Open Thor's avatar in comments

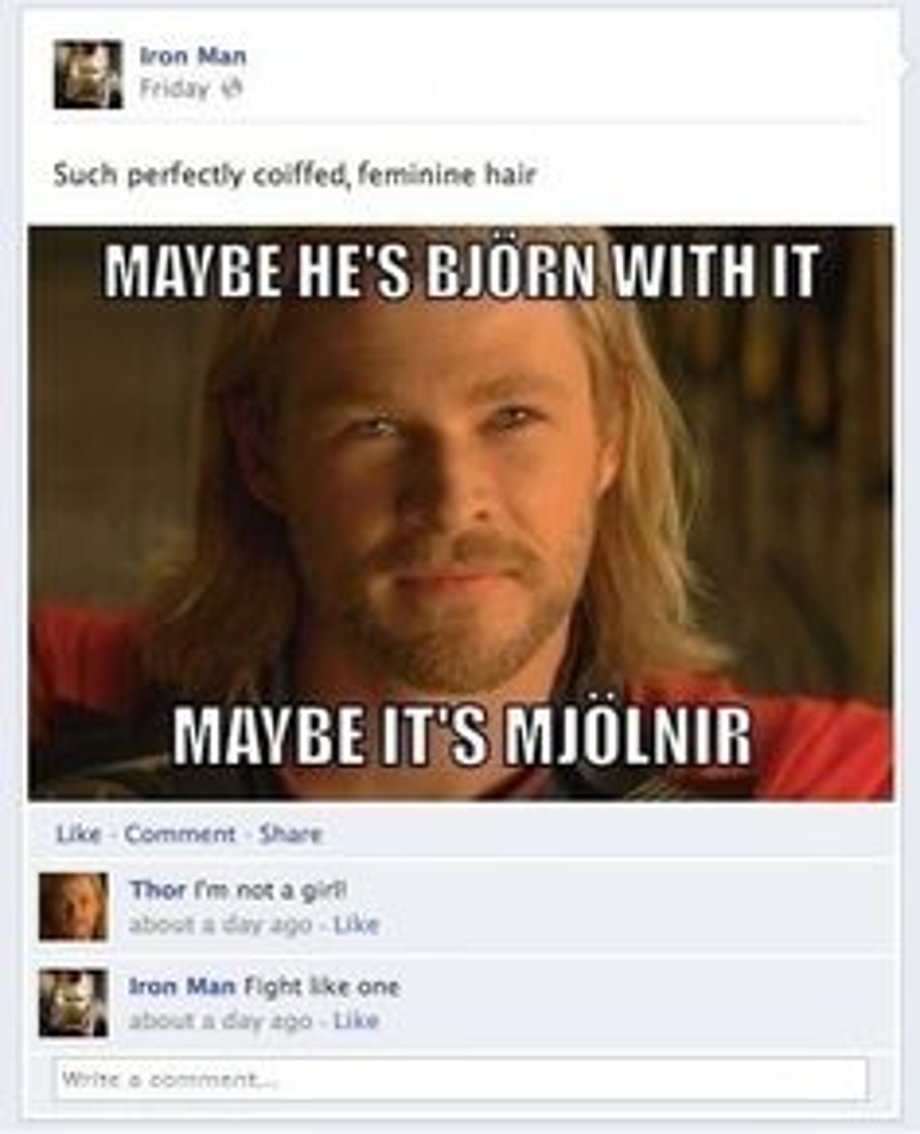pos(74,907)
